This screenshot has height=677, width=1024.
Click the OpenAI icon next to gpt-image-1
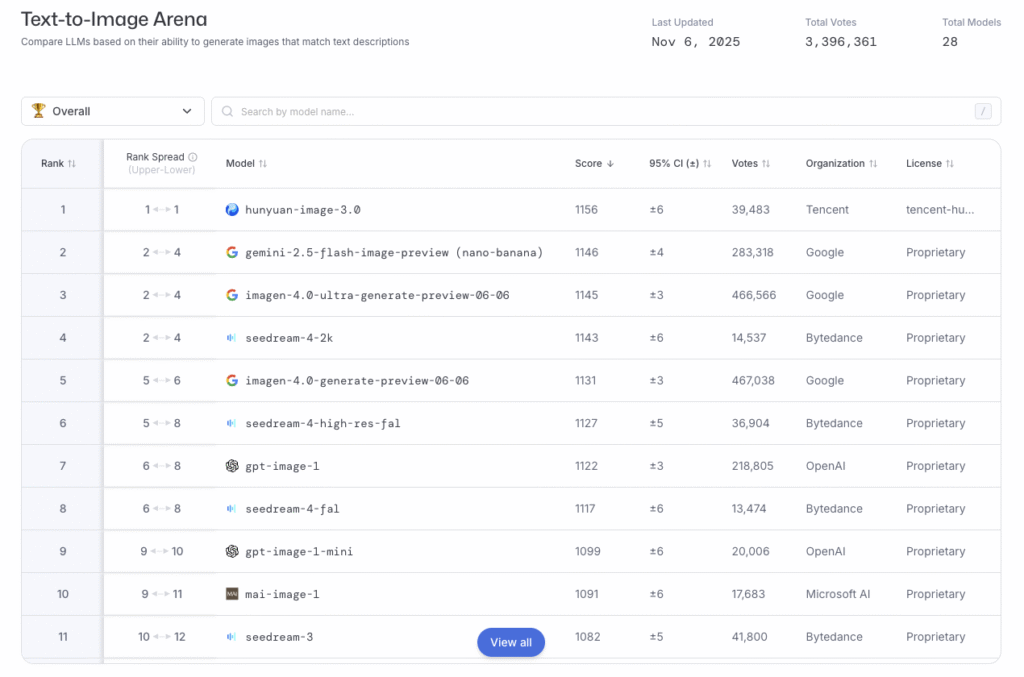[232, 466]
